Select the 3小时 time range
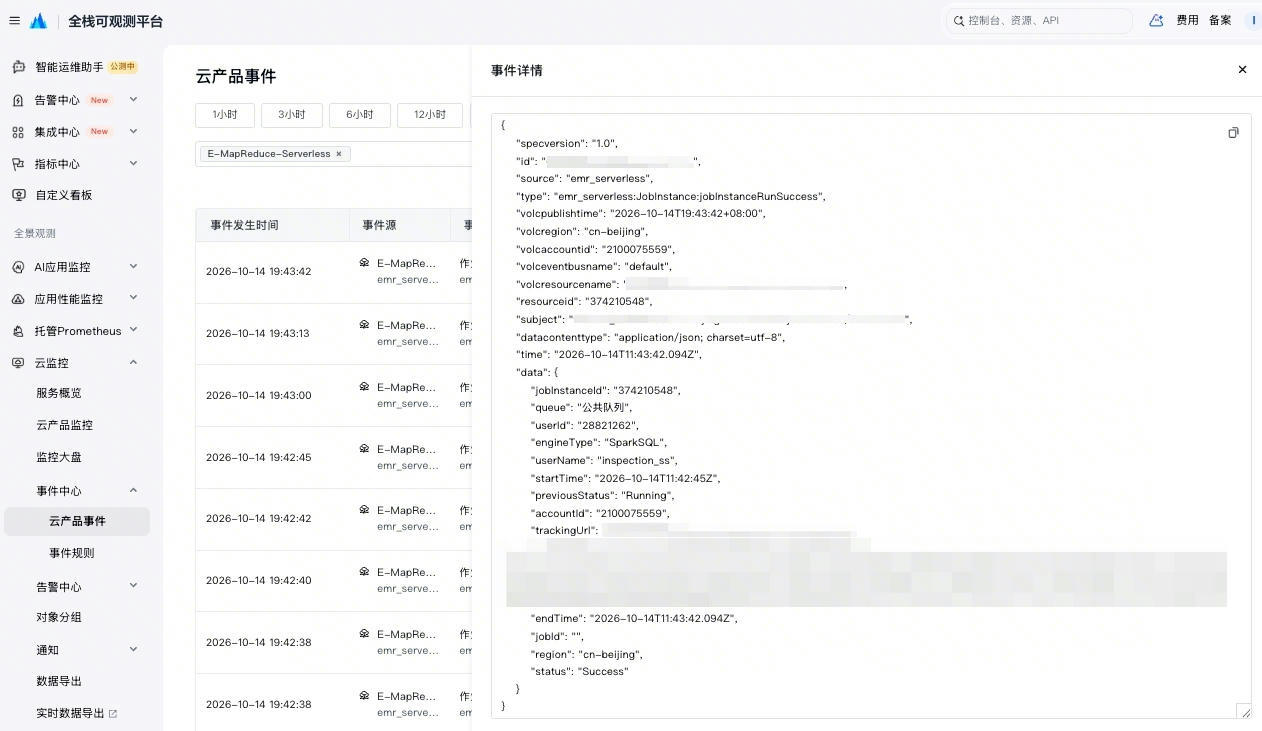 tap(292, 115)
